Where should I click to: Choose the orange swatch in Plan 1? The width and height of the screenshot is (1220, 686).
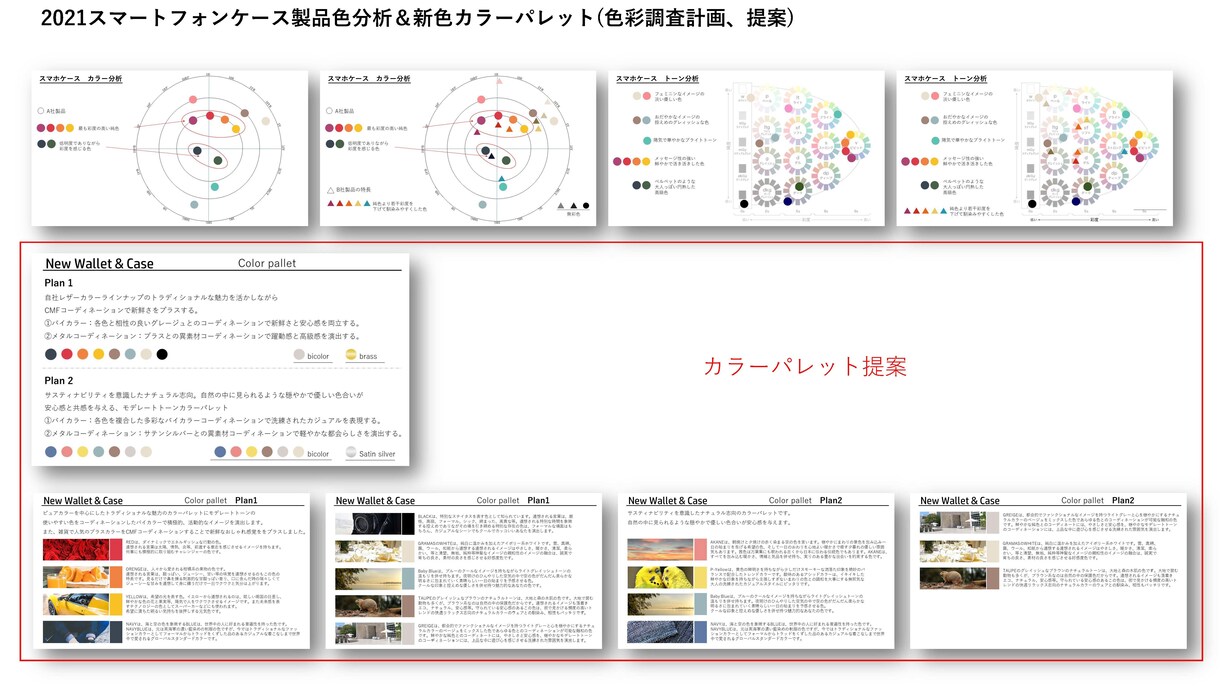coord(83,354)
